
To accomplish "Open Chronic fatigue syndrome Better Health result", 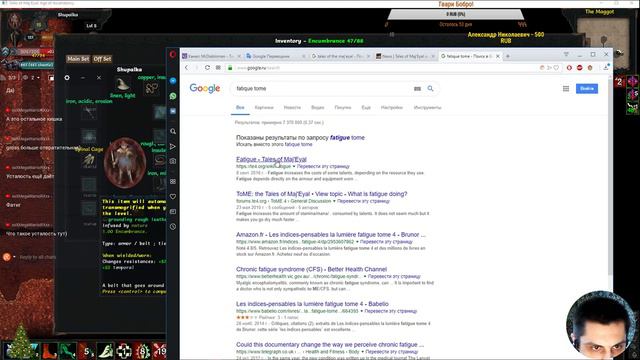I will [x=311, y=269].
